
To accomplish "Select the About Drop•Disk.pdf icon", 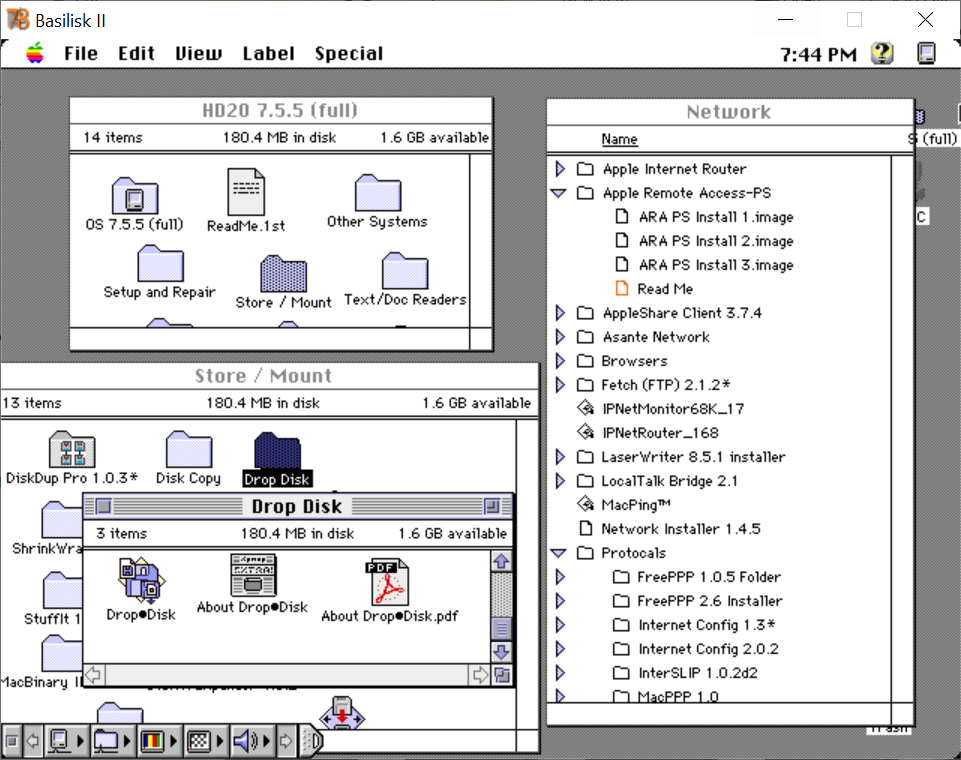I will [x=389, y=581].
